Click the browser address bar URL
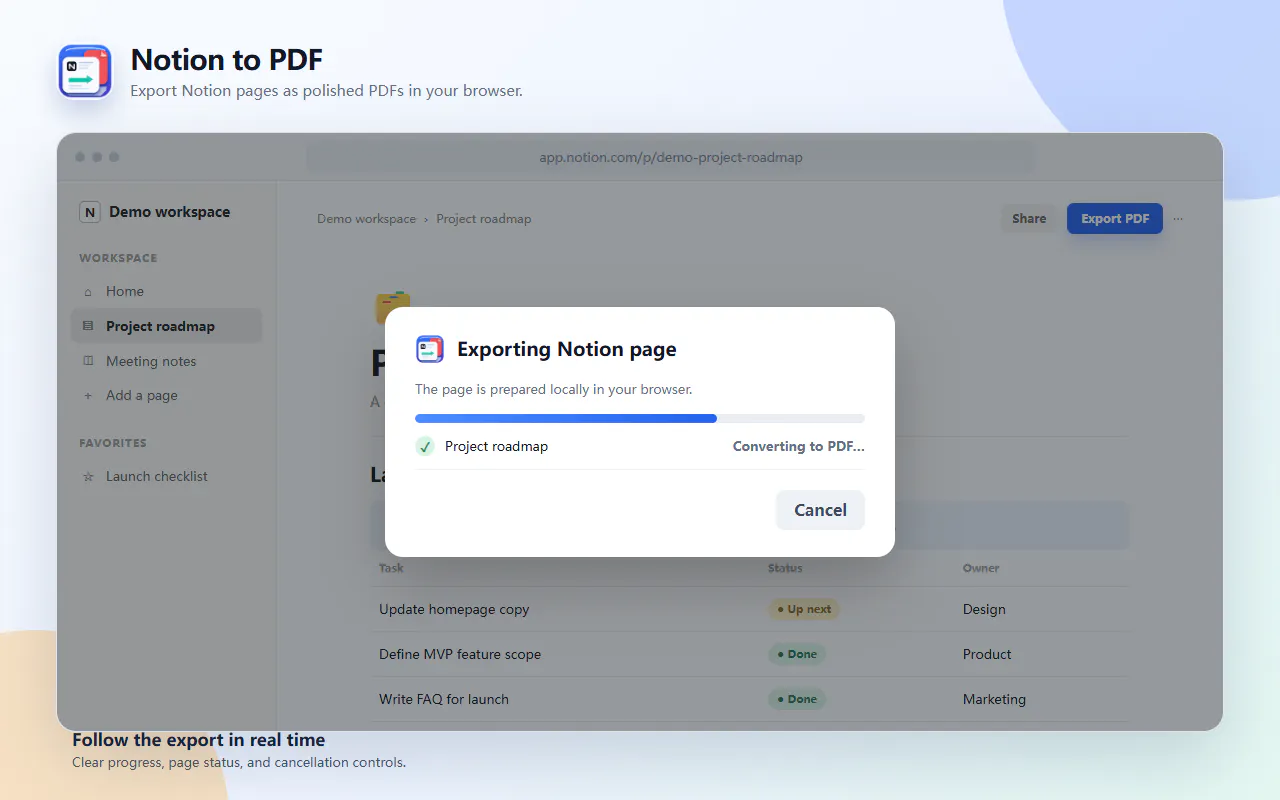 671,157
